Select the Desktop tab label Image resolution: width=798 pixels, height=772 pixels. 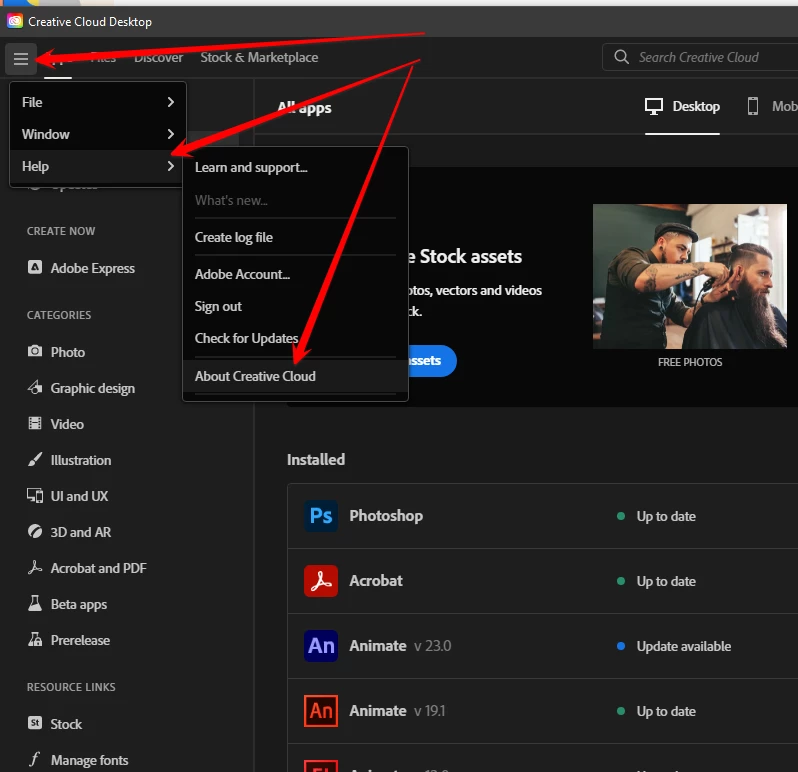tap(696, 106)
